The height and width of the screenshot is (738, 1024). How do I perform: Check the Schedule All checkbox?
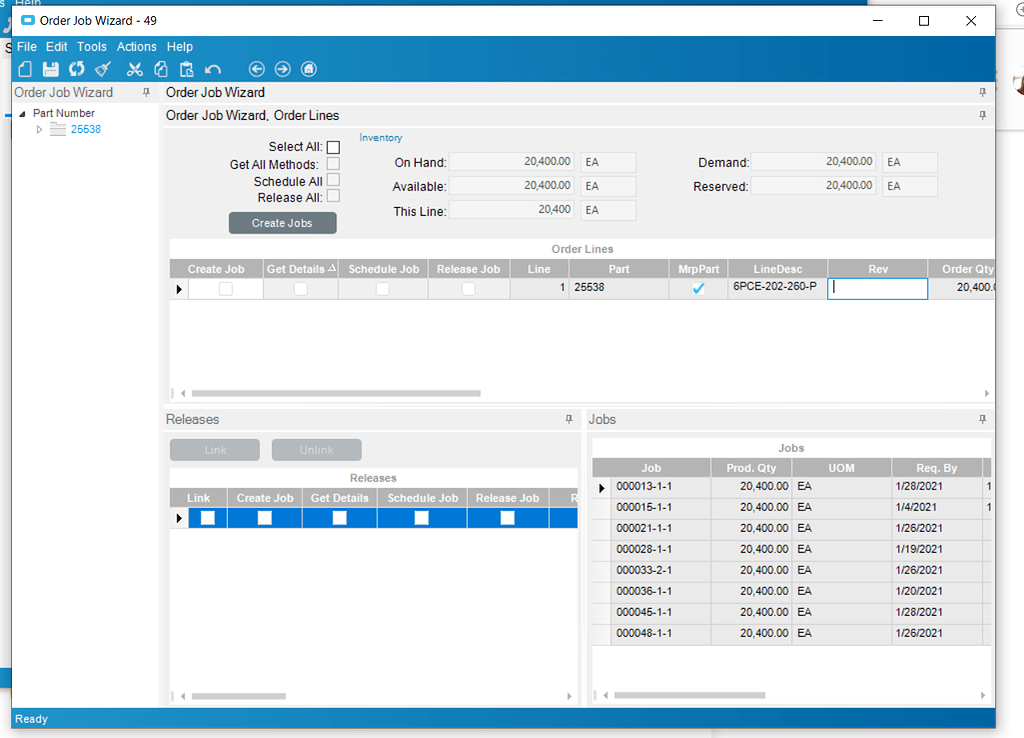click(x=333, y=180)
